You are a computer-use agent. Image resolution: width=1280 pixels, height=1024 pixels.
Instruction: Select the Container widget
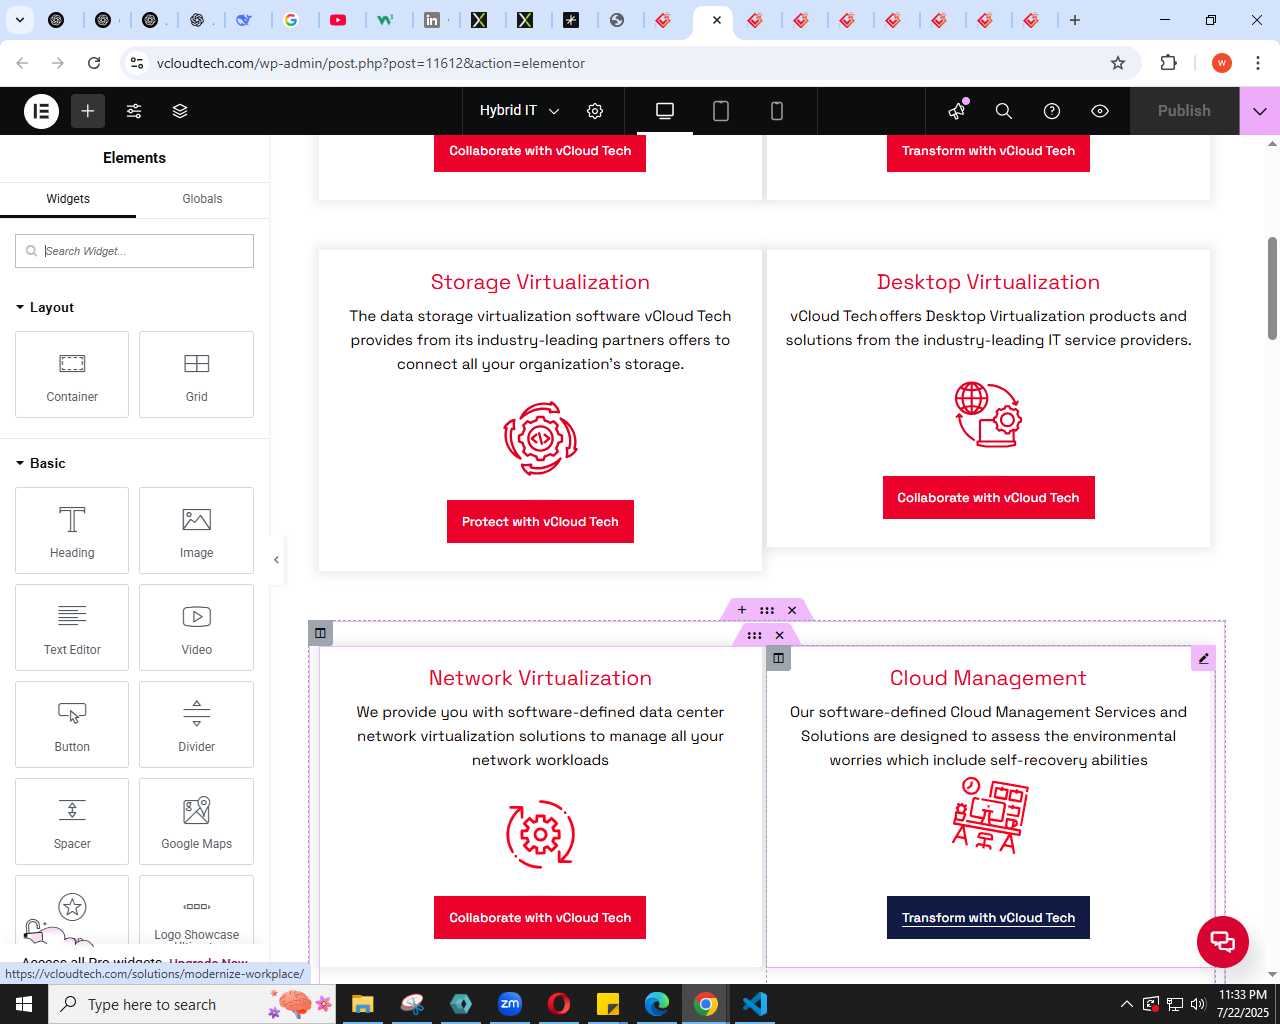pyautogui.click(x=72, y=374)
